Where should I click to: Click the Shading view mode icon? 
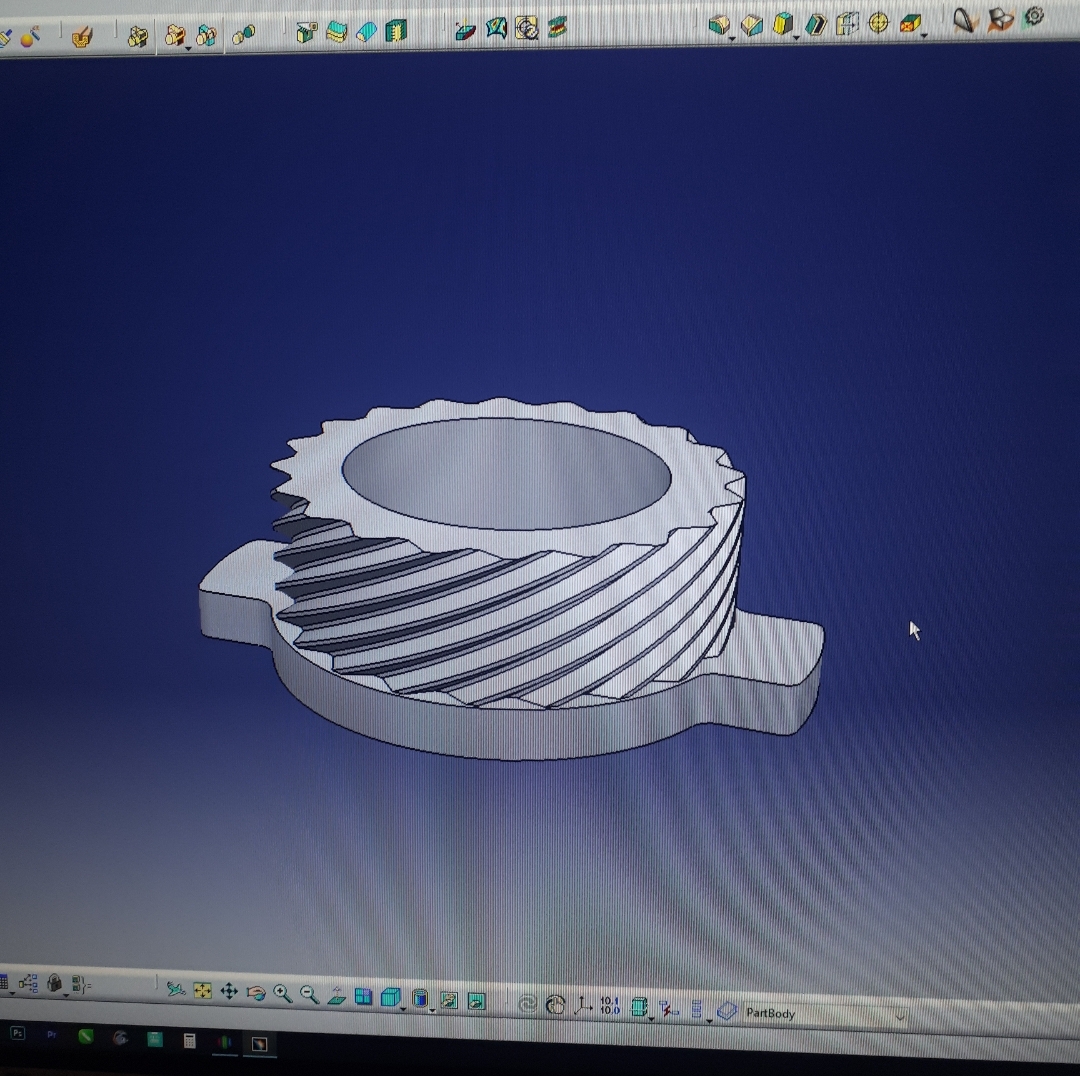pyautogui.click(x=420, y=998)
